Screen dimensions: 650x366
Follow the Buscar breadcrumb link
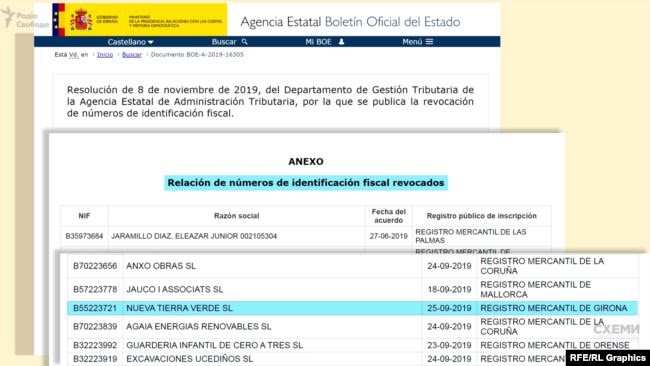(132, 55)
